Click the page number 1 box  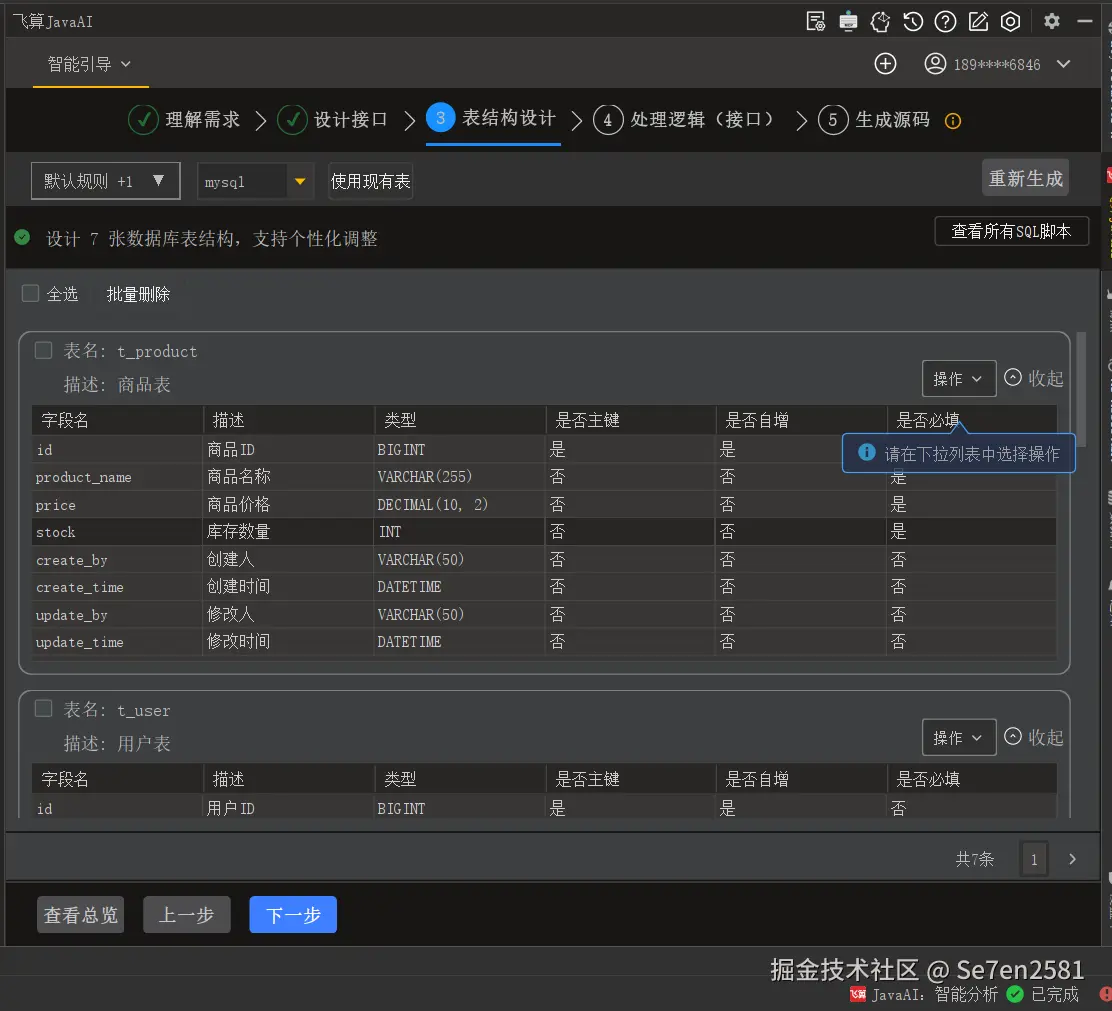pyautogui.click(x=1034, y=859)
